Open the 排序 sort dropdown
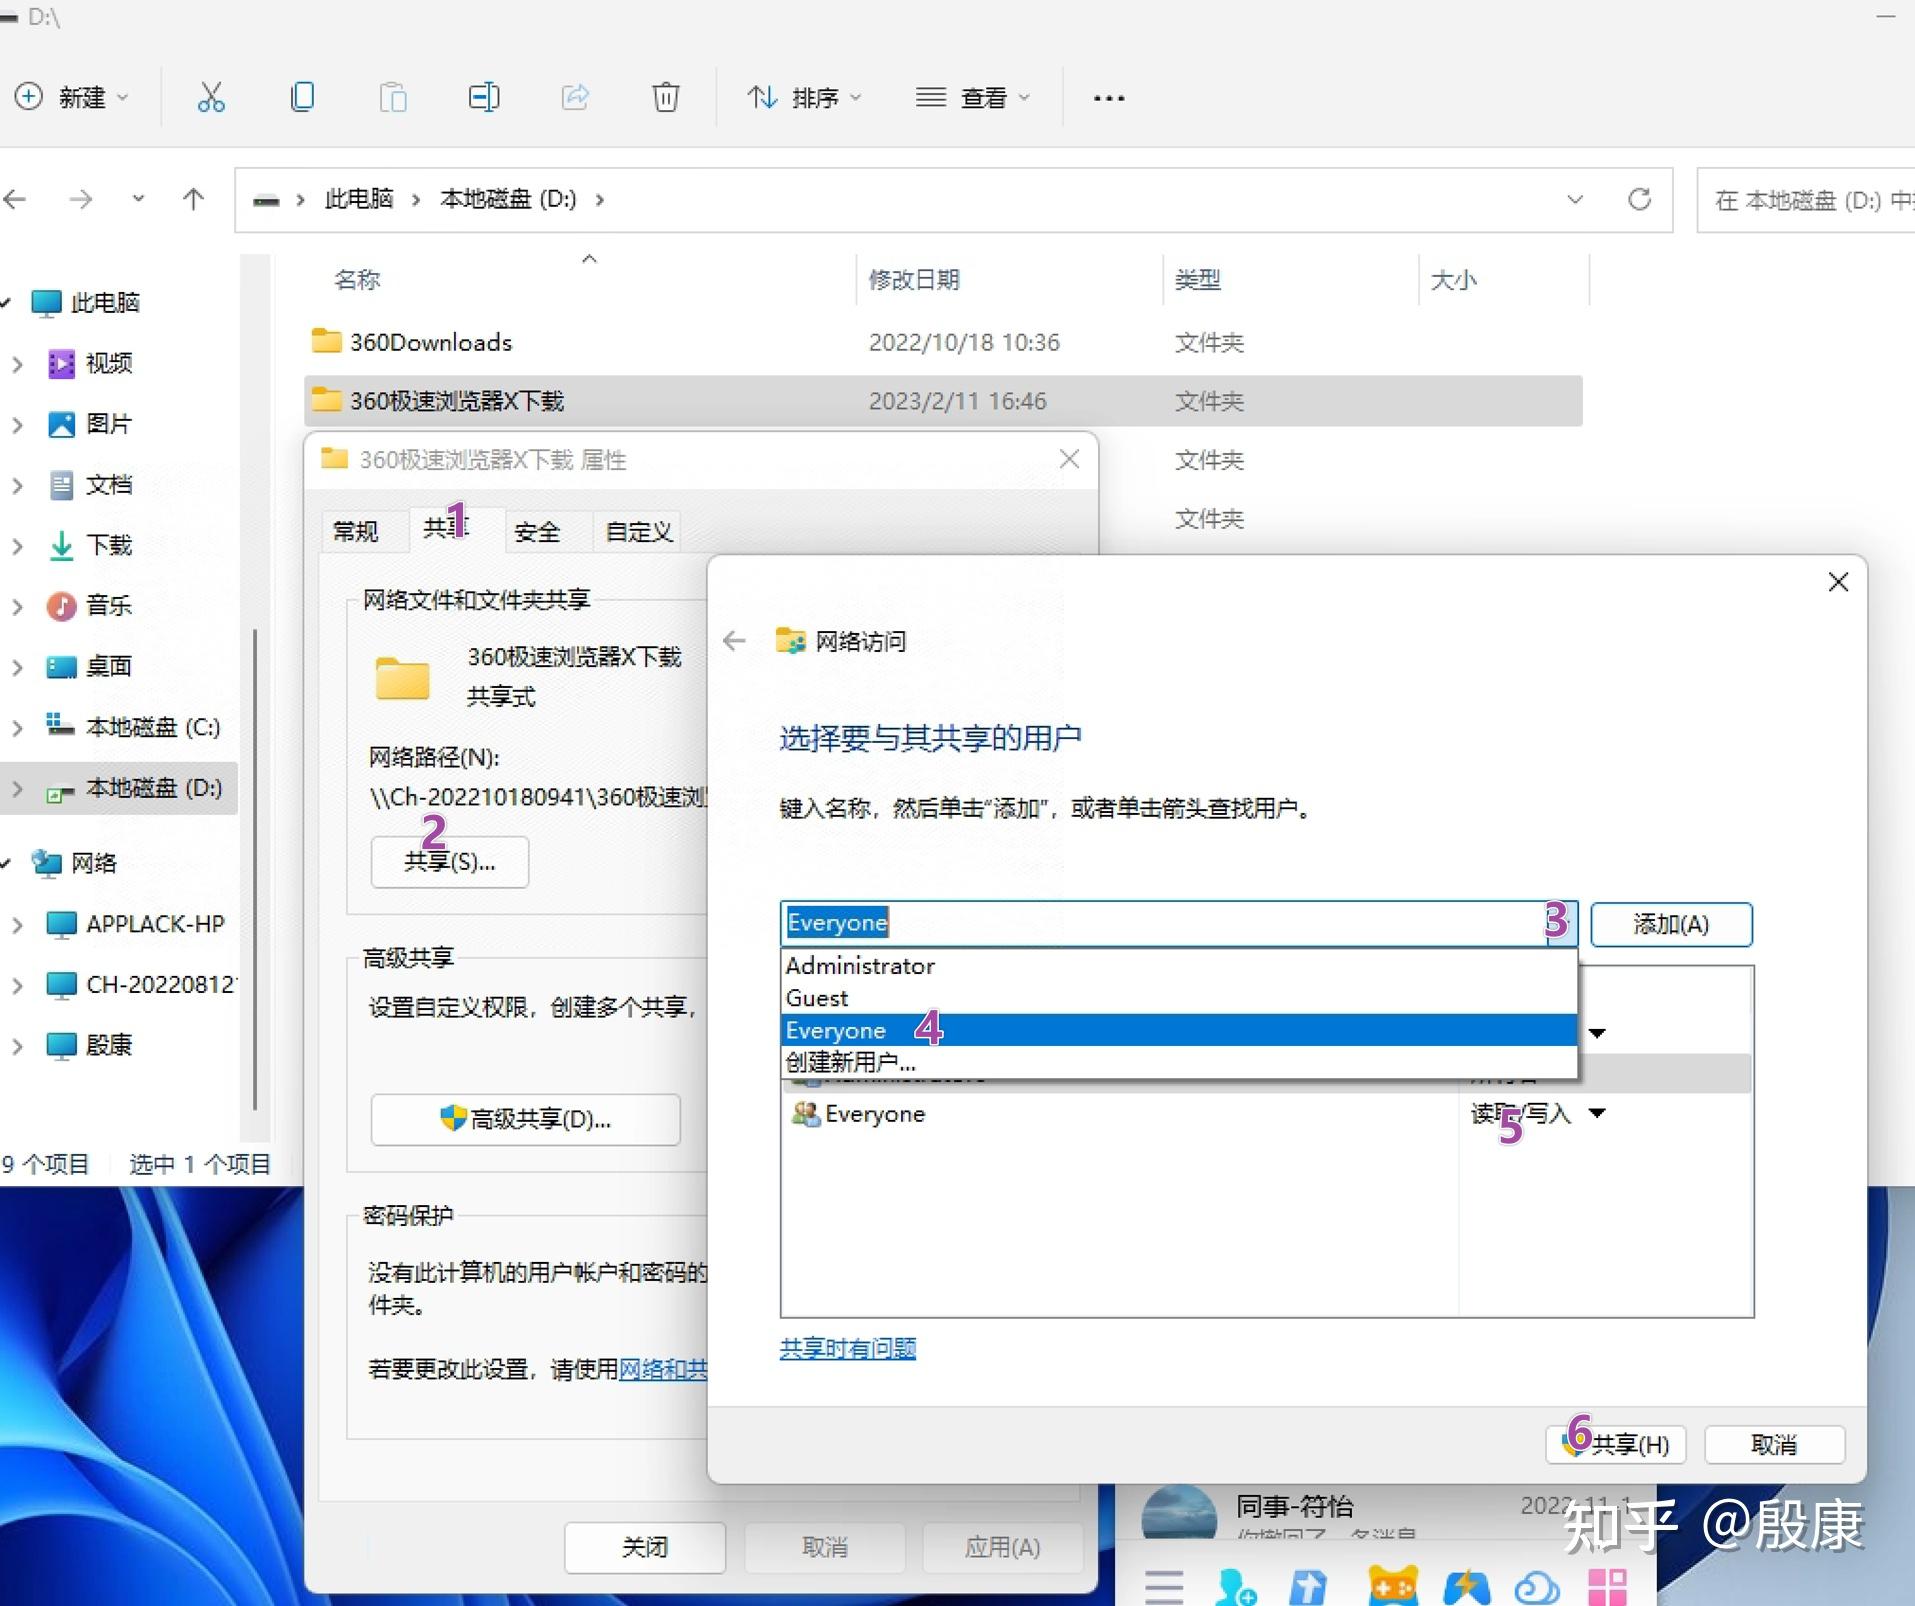Image resolution: width=1915 pixels, height=1606 pixels. point(804,97)
